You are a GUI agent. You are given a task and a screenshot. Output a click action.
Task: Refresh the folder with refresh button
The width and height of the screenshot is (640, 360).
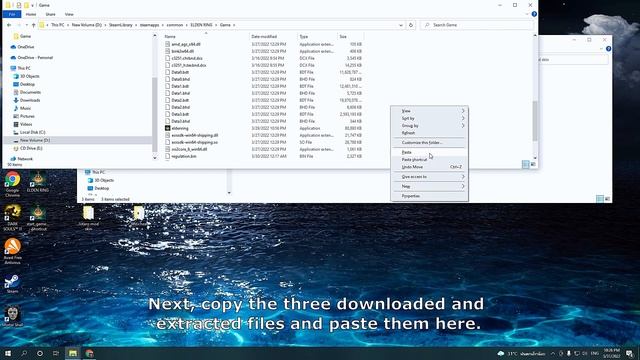411,25
